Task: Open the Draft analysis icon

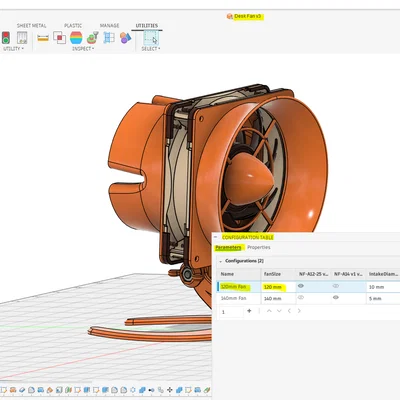Action: [x=92, y=38]
